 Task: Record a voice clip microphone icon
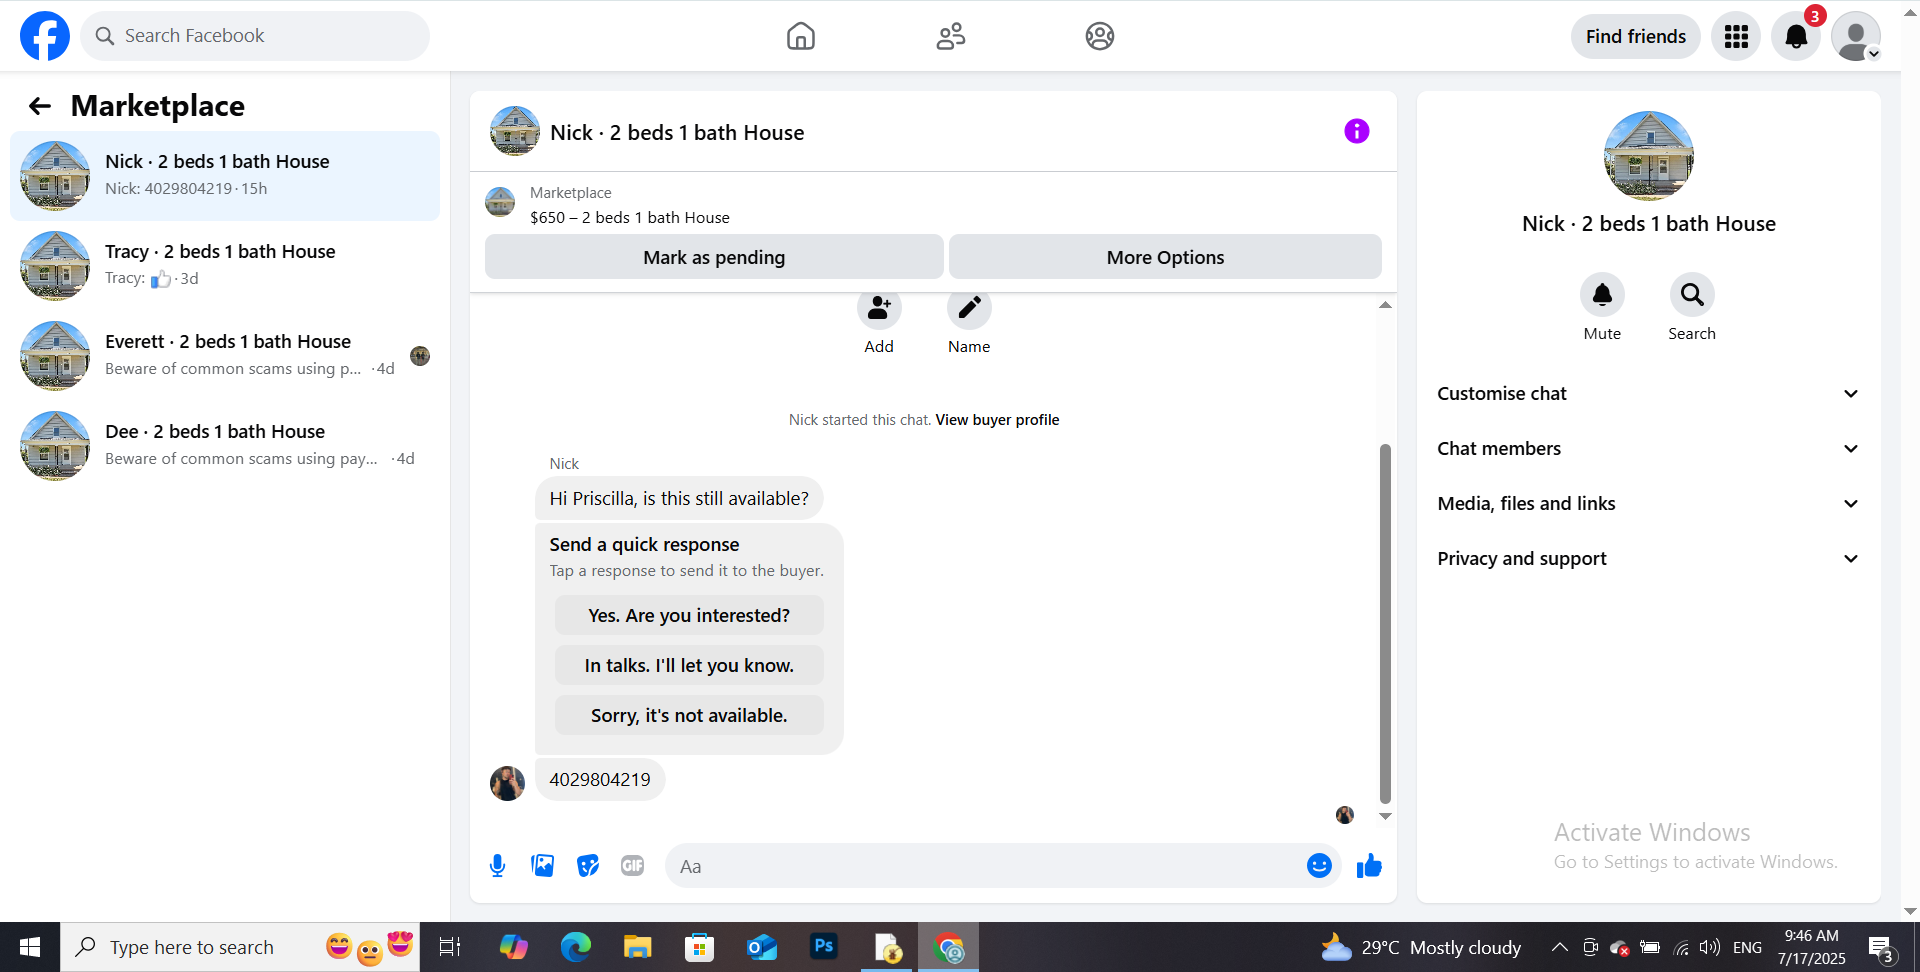(498, 866)
